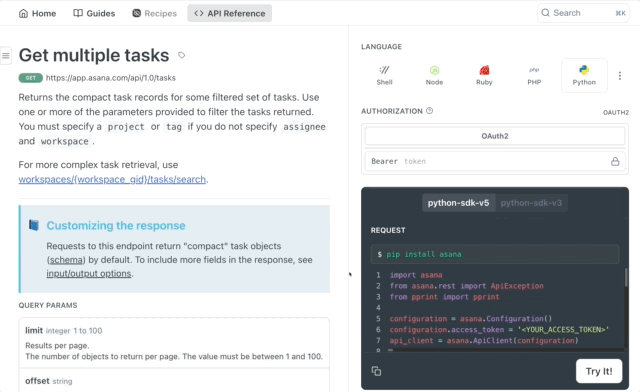Choose the Python language icon
Viewport: 640px width, 392px height.
point(584,76)
